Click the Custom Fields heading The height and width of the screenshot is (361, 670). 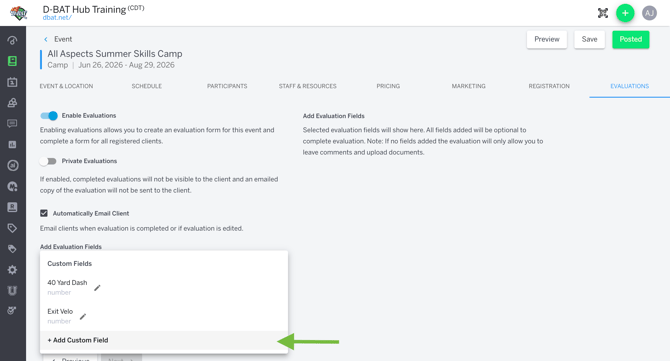coord(70,264)
